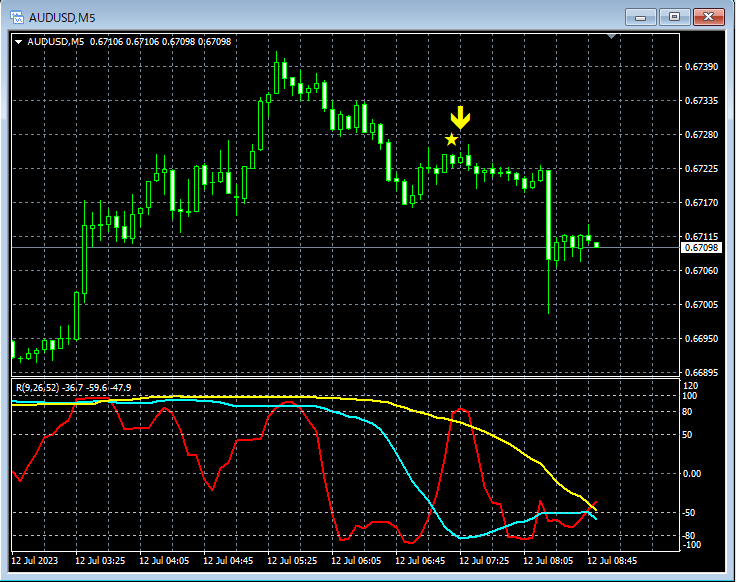The width and height of the screenshot is (737, 582).
Task: Click the 12 Jul 07:25 time label
Action: pos(484,561)
